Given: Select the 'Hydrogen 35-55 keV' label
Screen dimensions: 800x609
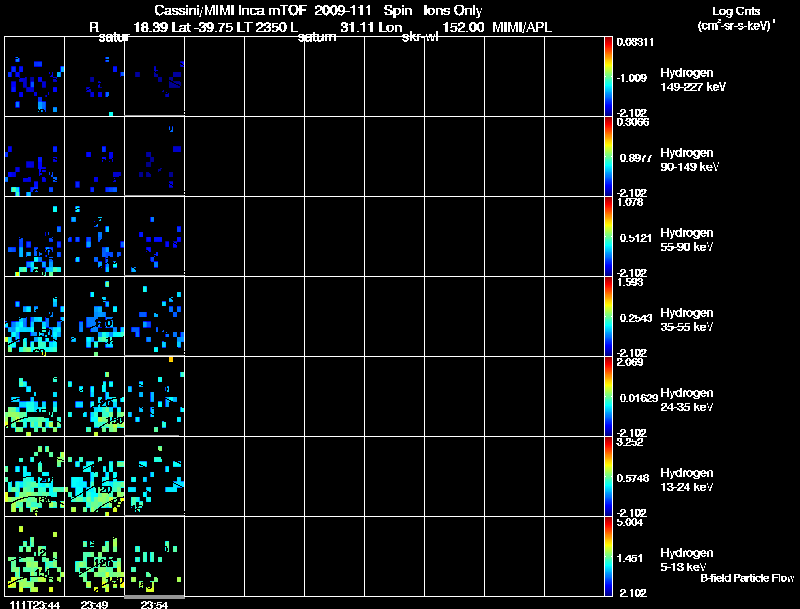Looking at the screenshot, I should click(x=687, y=320).
